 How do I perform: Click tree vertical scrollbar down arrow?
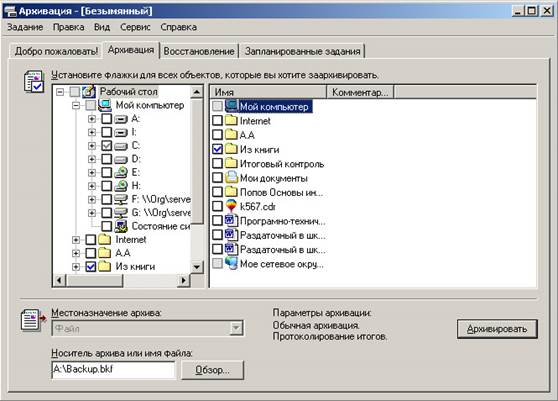[x=197, y=267]
